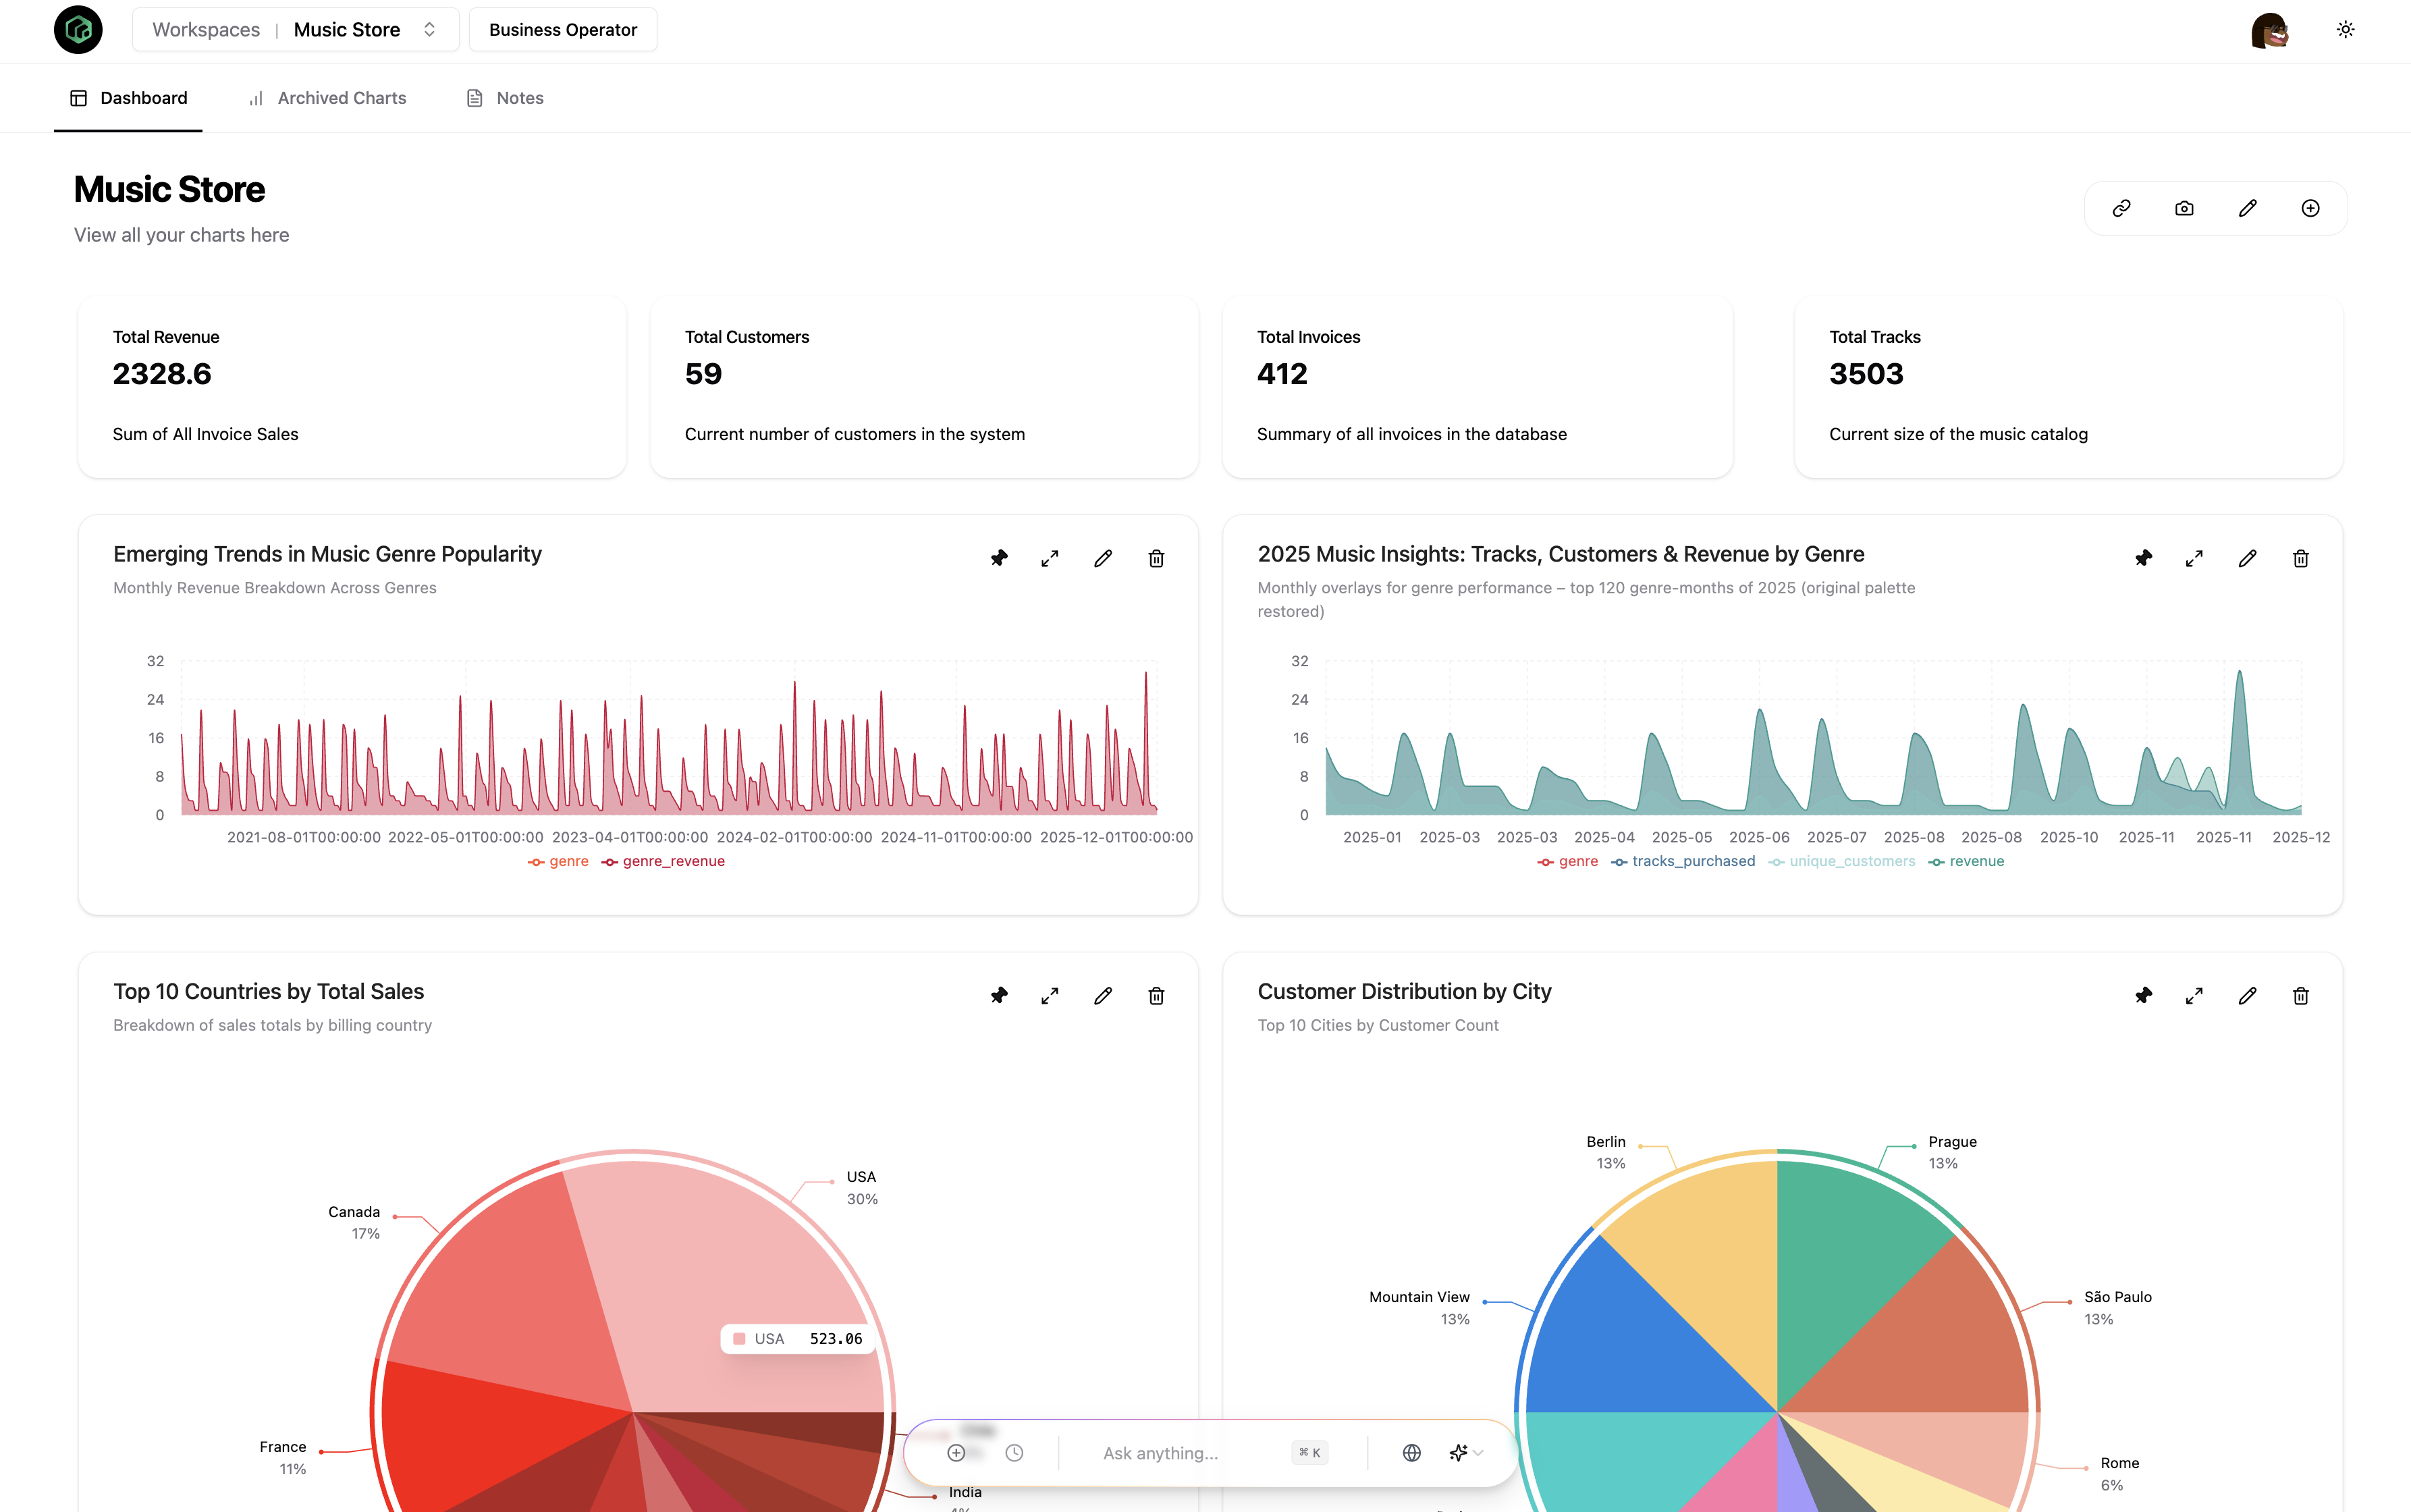
Task: Select the Total Revenue card
Action: click(352, 387)
